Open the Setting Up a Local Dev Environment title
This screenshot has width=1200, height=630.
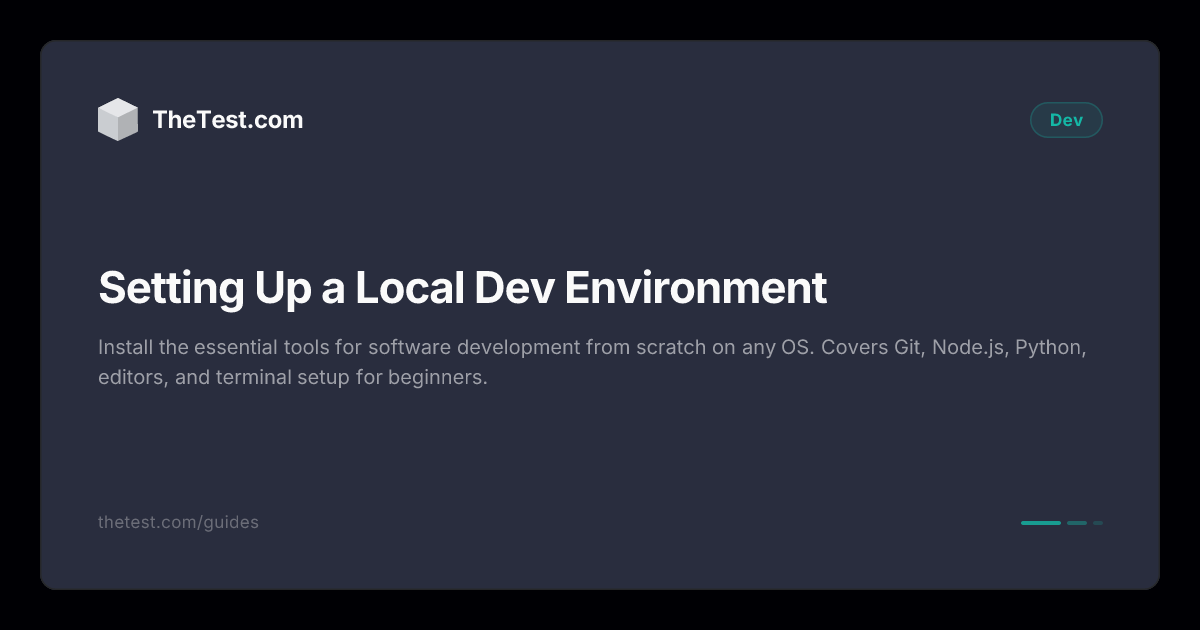pyautogui.click(x=462, y=288)
